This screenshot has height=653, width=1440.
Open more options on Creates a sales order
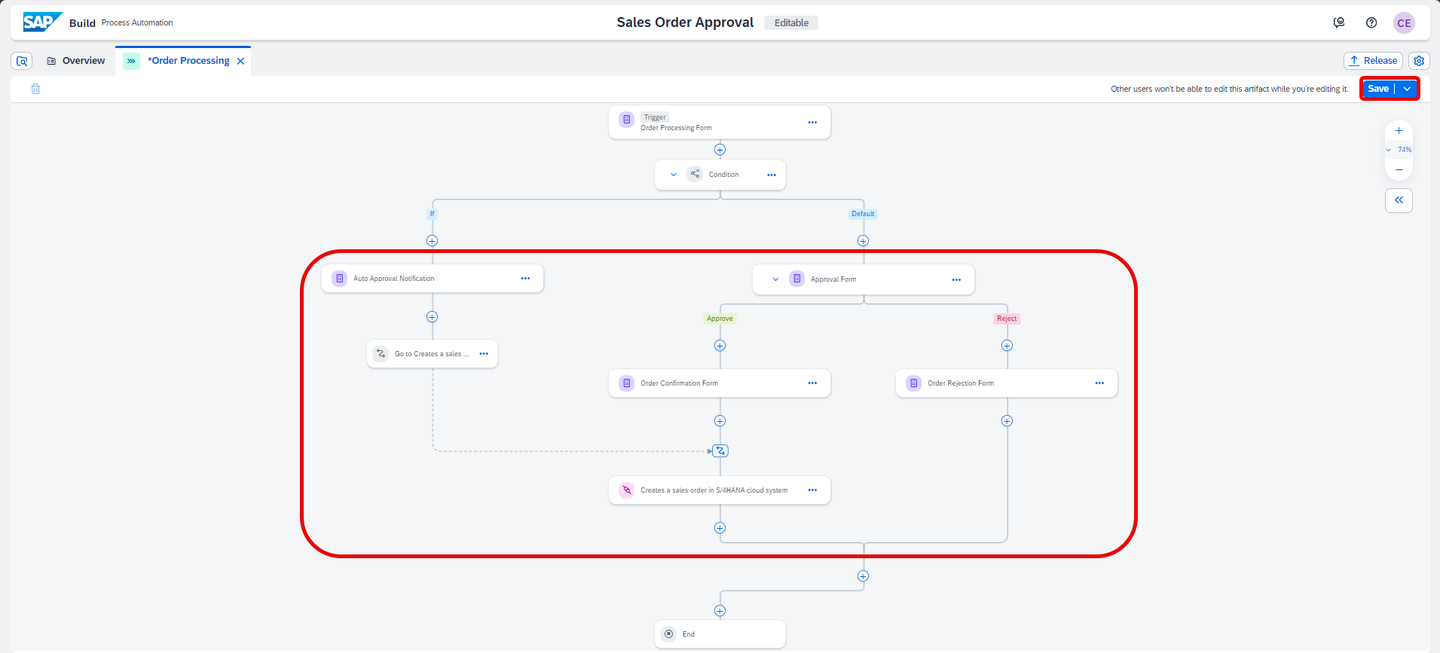click(x=812, y=490)
